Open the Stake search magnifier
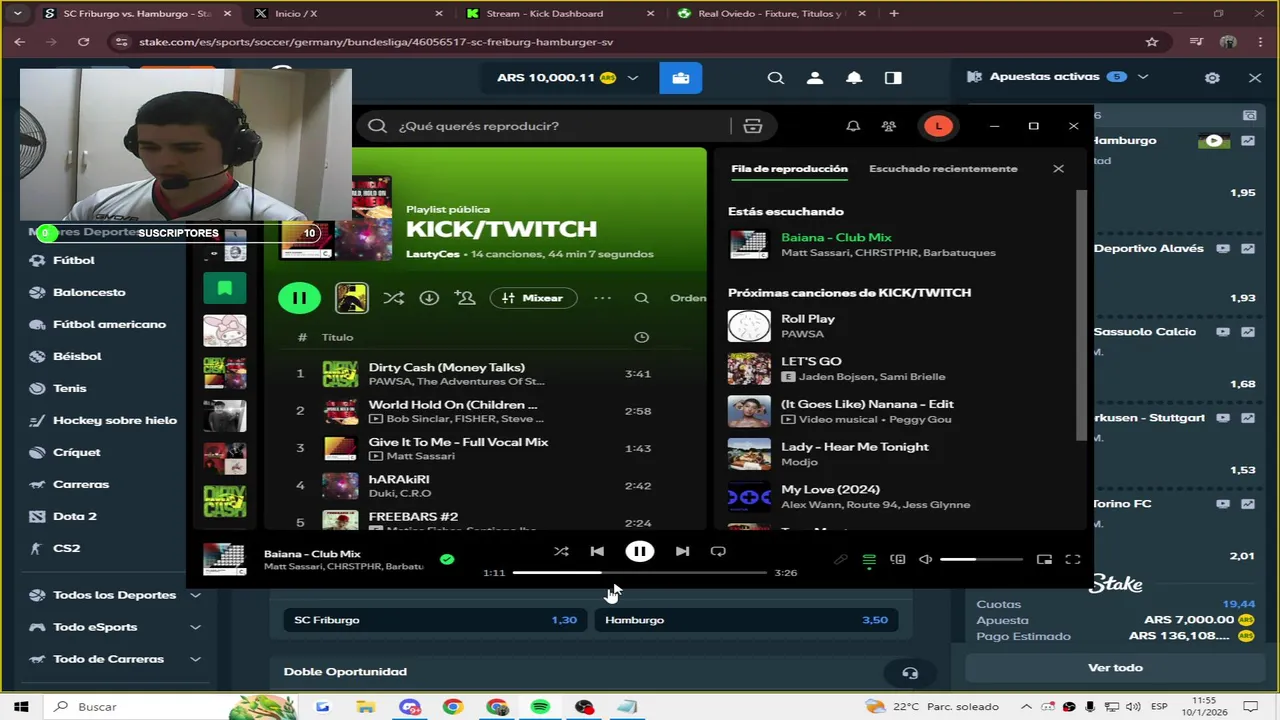1280x720 pixels. click(776, 78)
